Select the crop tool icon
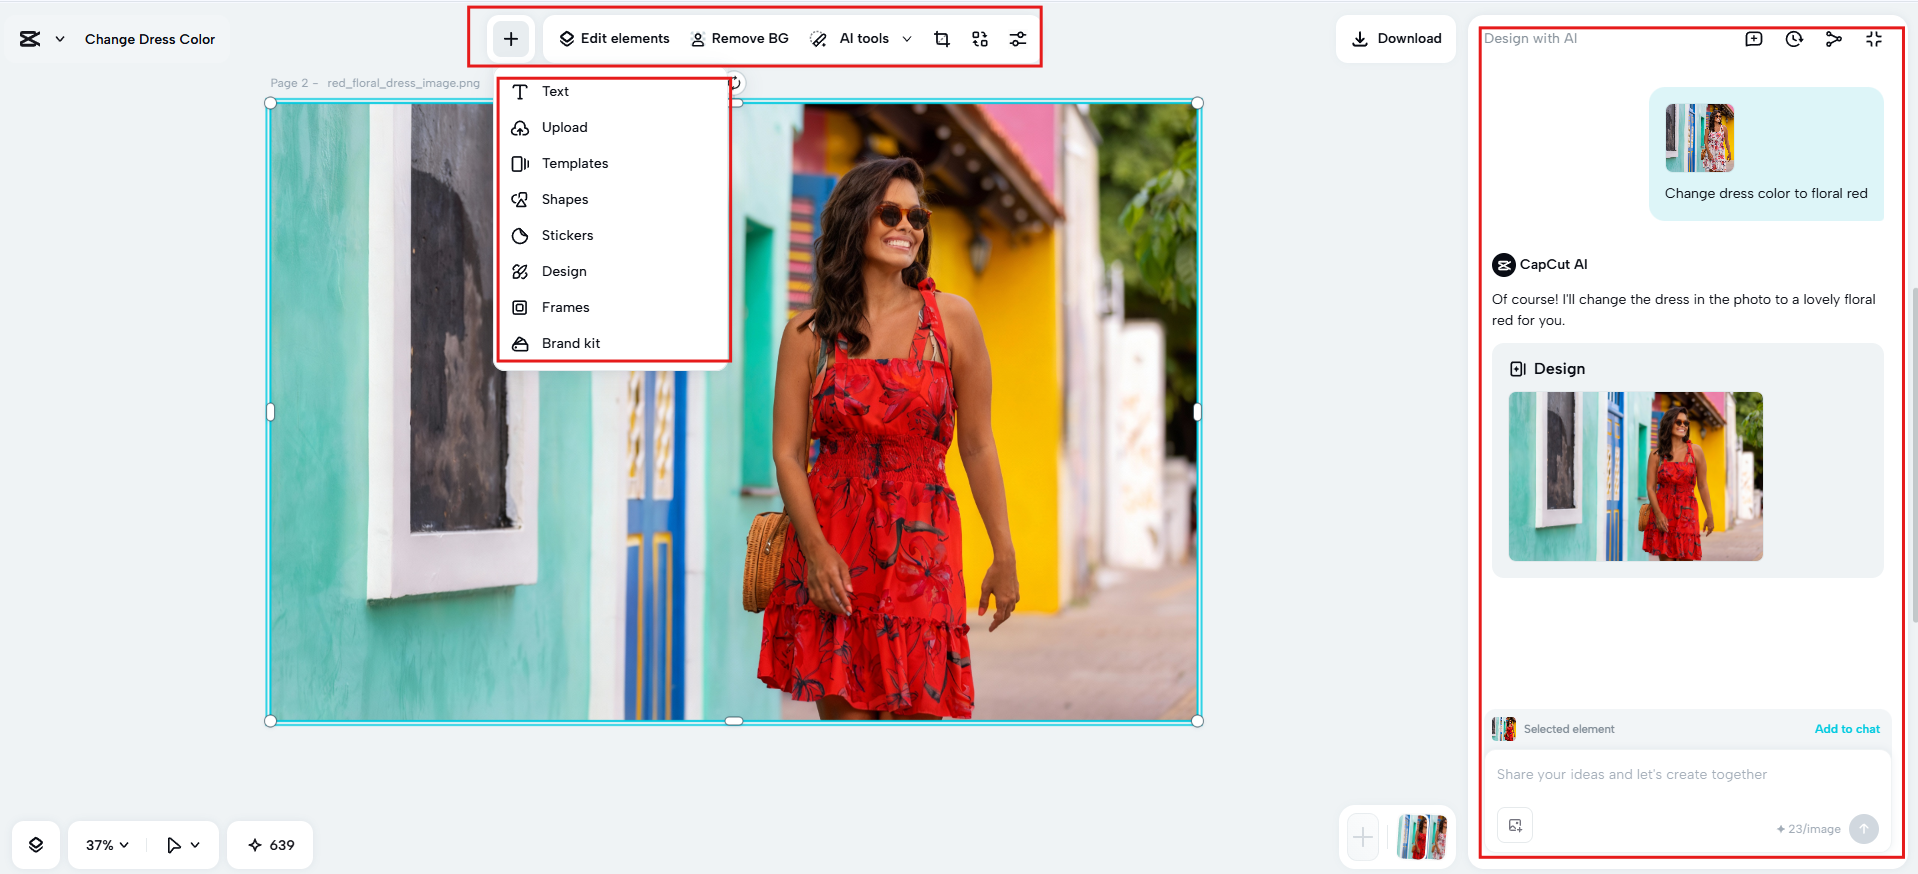1918x874 pixels. pos(942,39)
